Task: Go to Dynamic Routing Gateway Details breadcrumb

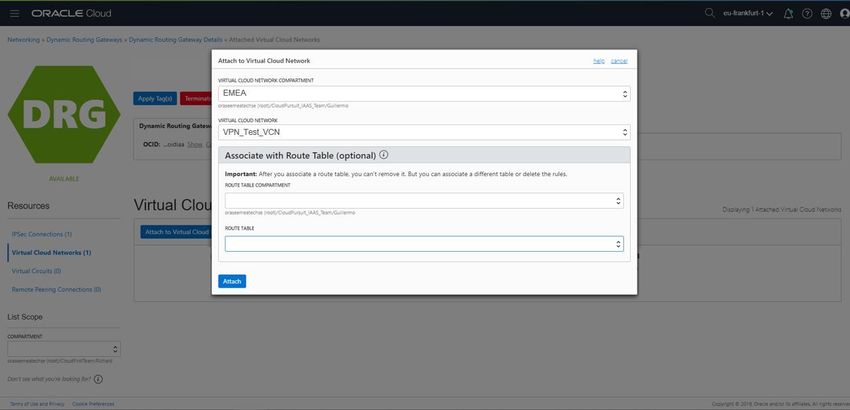Action: (x=176, y=40)
